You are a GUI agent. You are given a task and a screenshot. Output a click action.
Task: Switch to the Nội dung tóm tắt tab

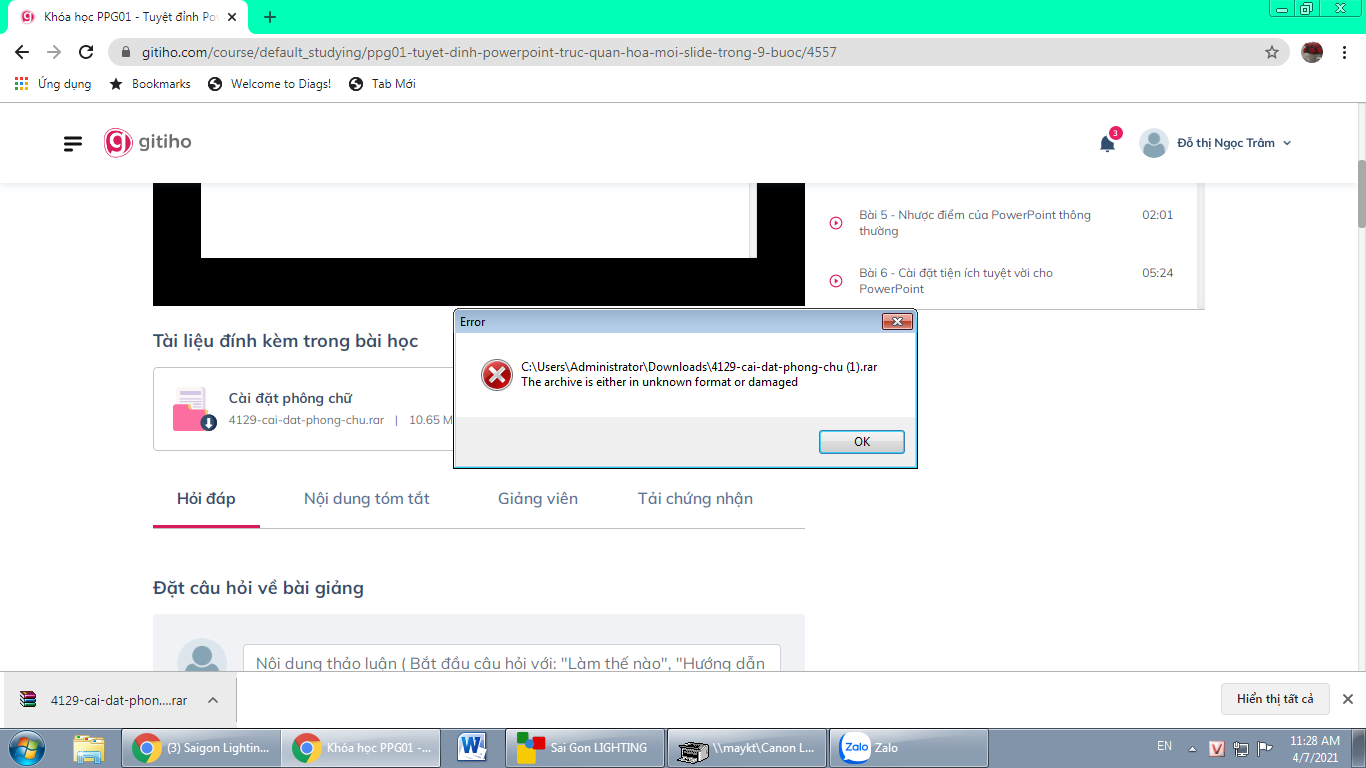tap(367, 498)
